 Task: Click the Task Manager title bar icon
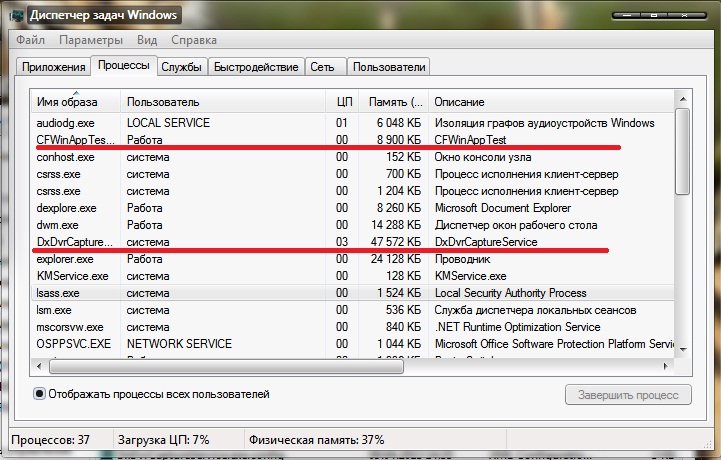click(17, 15)
